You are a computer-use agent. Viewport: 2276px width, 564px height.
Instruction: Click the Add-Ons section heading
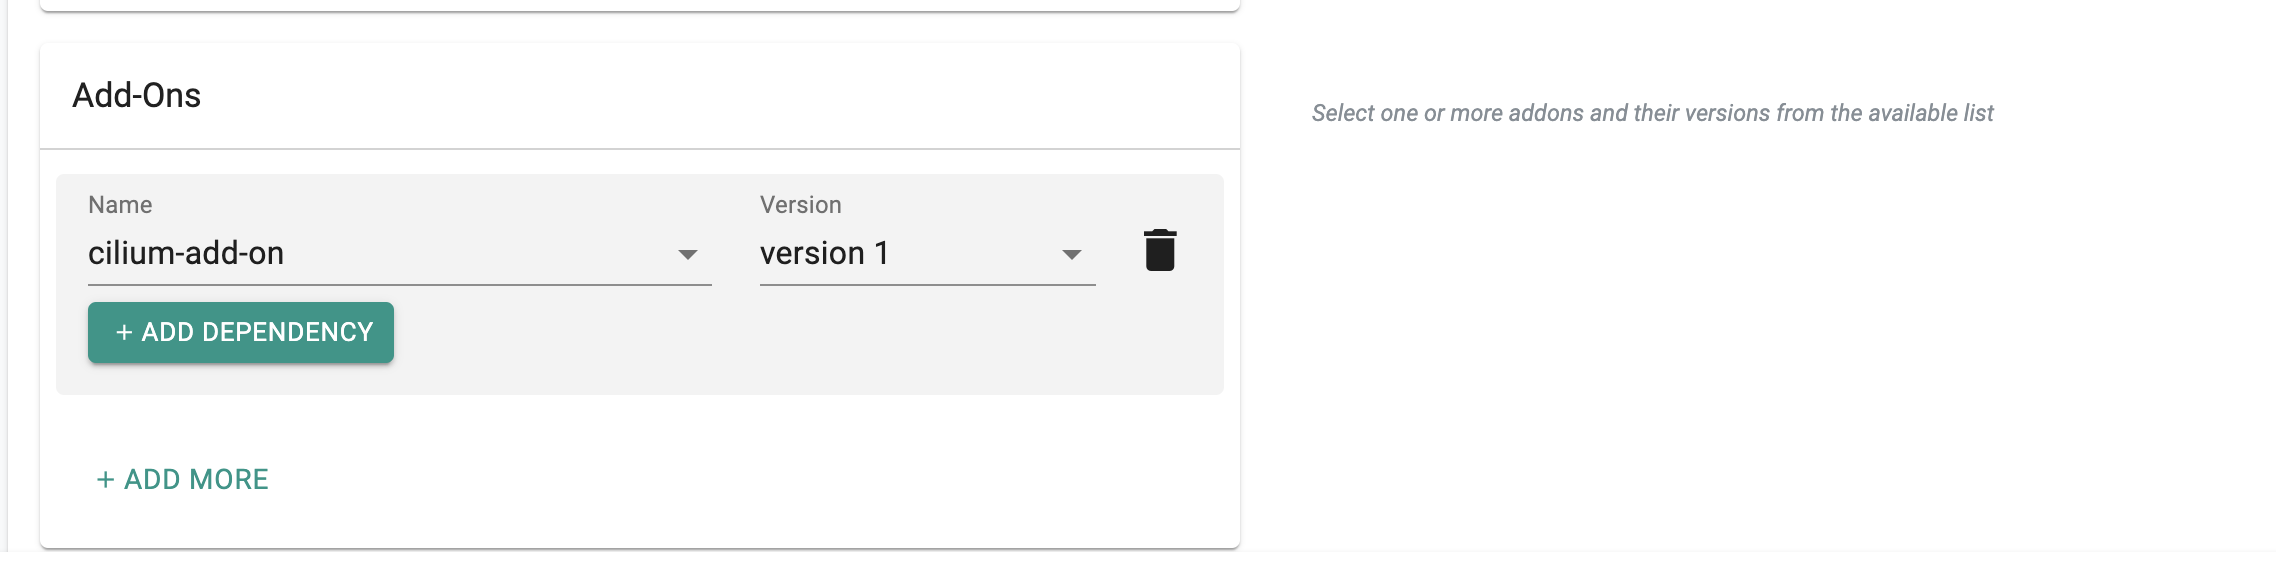pyautogui.click(x=137, y=96)
